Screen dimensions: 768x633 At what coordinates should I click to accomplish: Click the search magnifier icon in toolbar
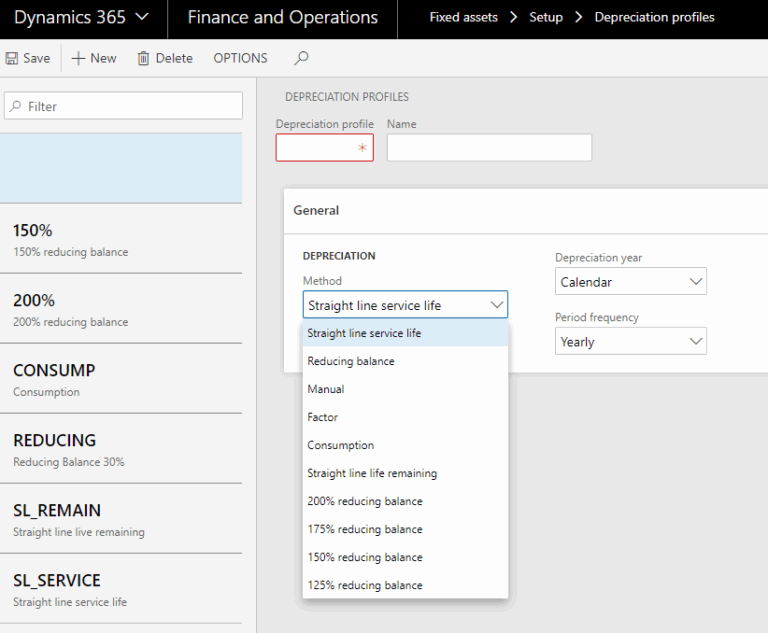click(301, 58)
